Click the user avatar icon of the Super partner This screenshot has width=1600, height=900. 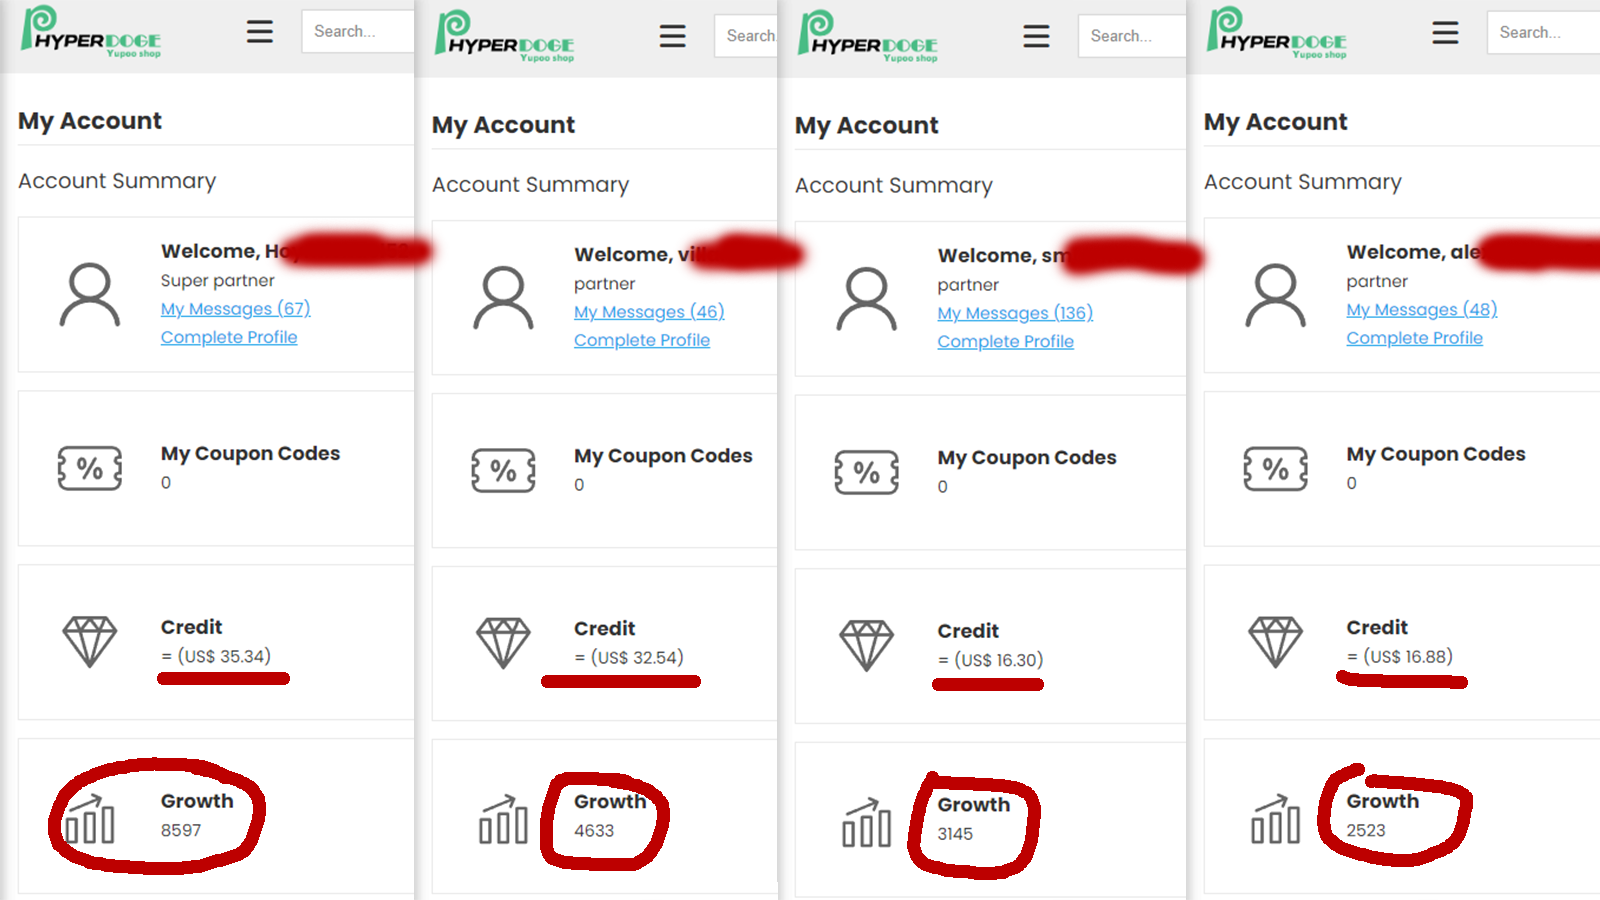coord(90,295)
